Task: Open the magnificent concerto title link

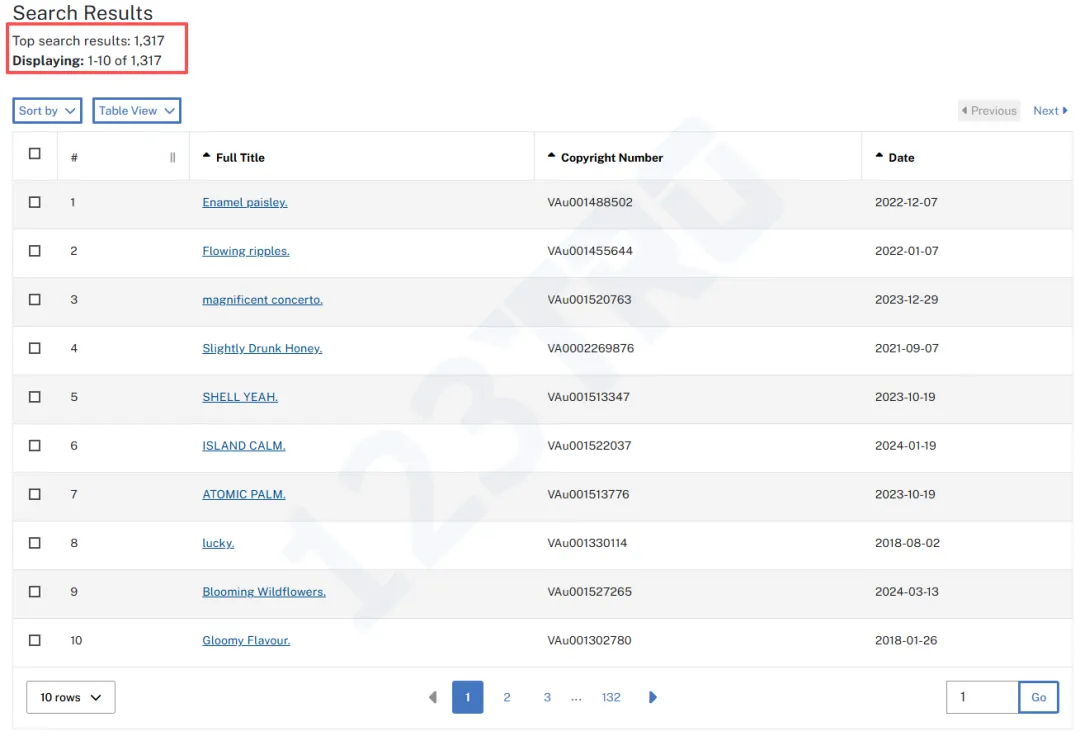Action: pos(262,299)
